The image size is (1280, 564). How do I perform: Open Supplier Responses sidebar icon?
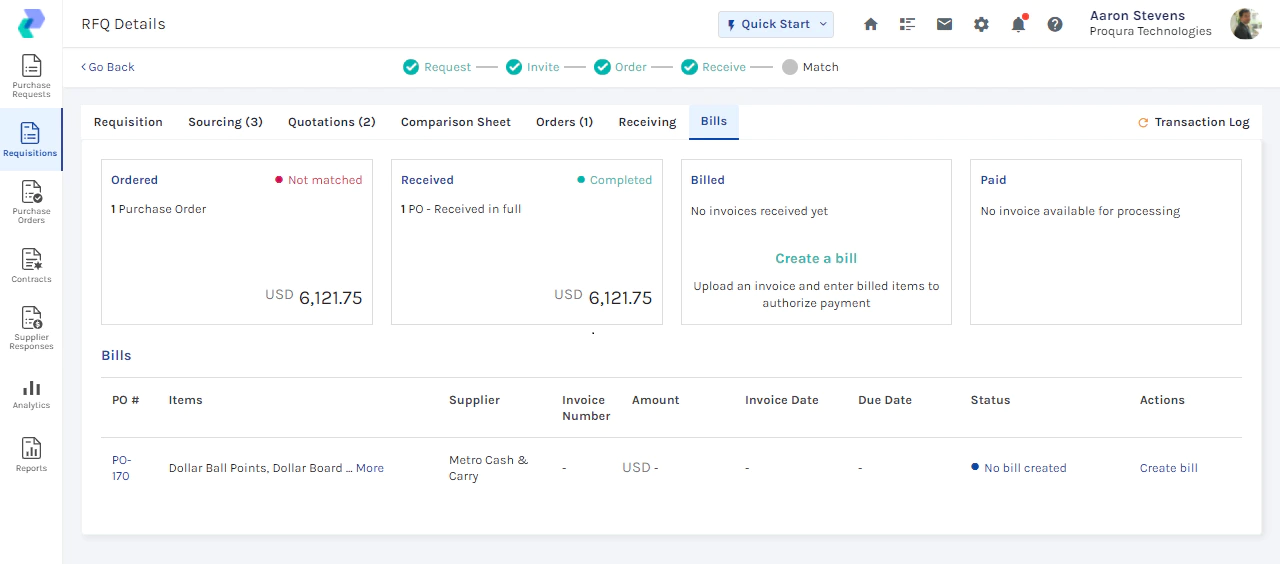pyautogui.click(x=31, y=328)
